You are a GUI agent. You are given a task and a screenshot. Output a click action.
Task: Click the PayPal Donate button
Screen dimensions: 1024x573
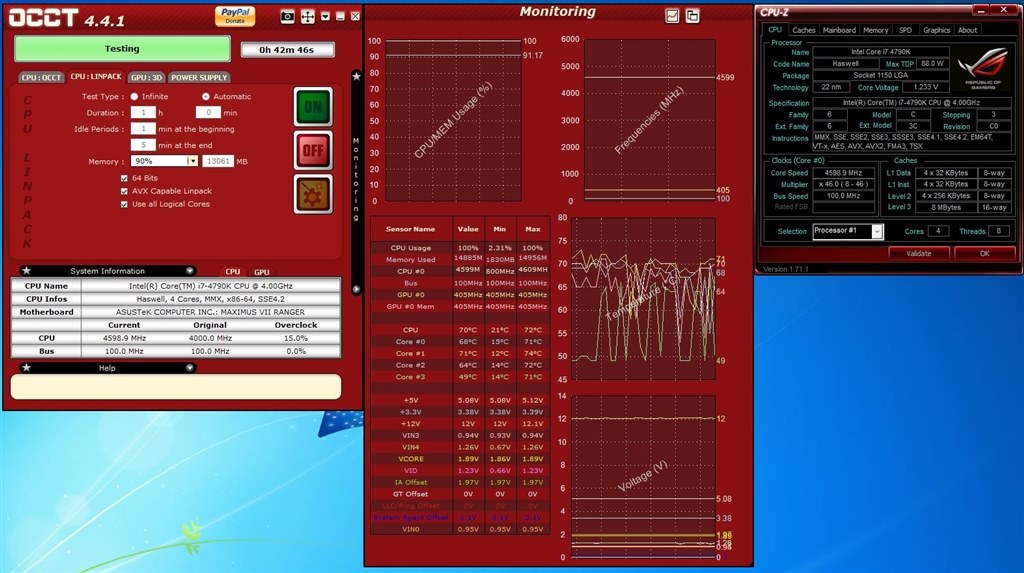[235, 16]
